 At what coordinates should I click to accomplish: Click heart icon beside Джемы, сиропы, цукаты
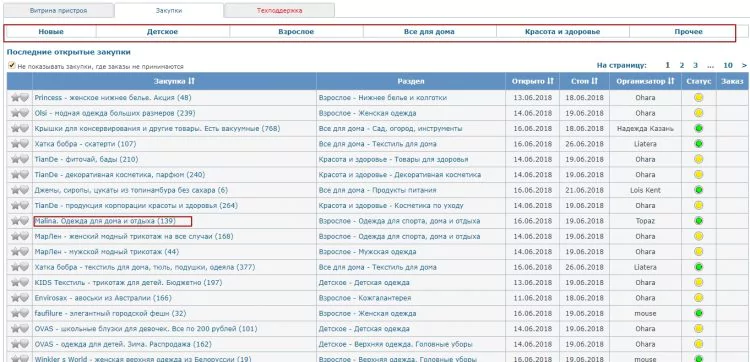(x=24, y=190)
